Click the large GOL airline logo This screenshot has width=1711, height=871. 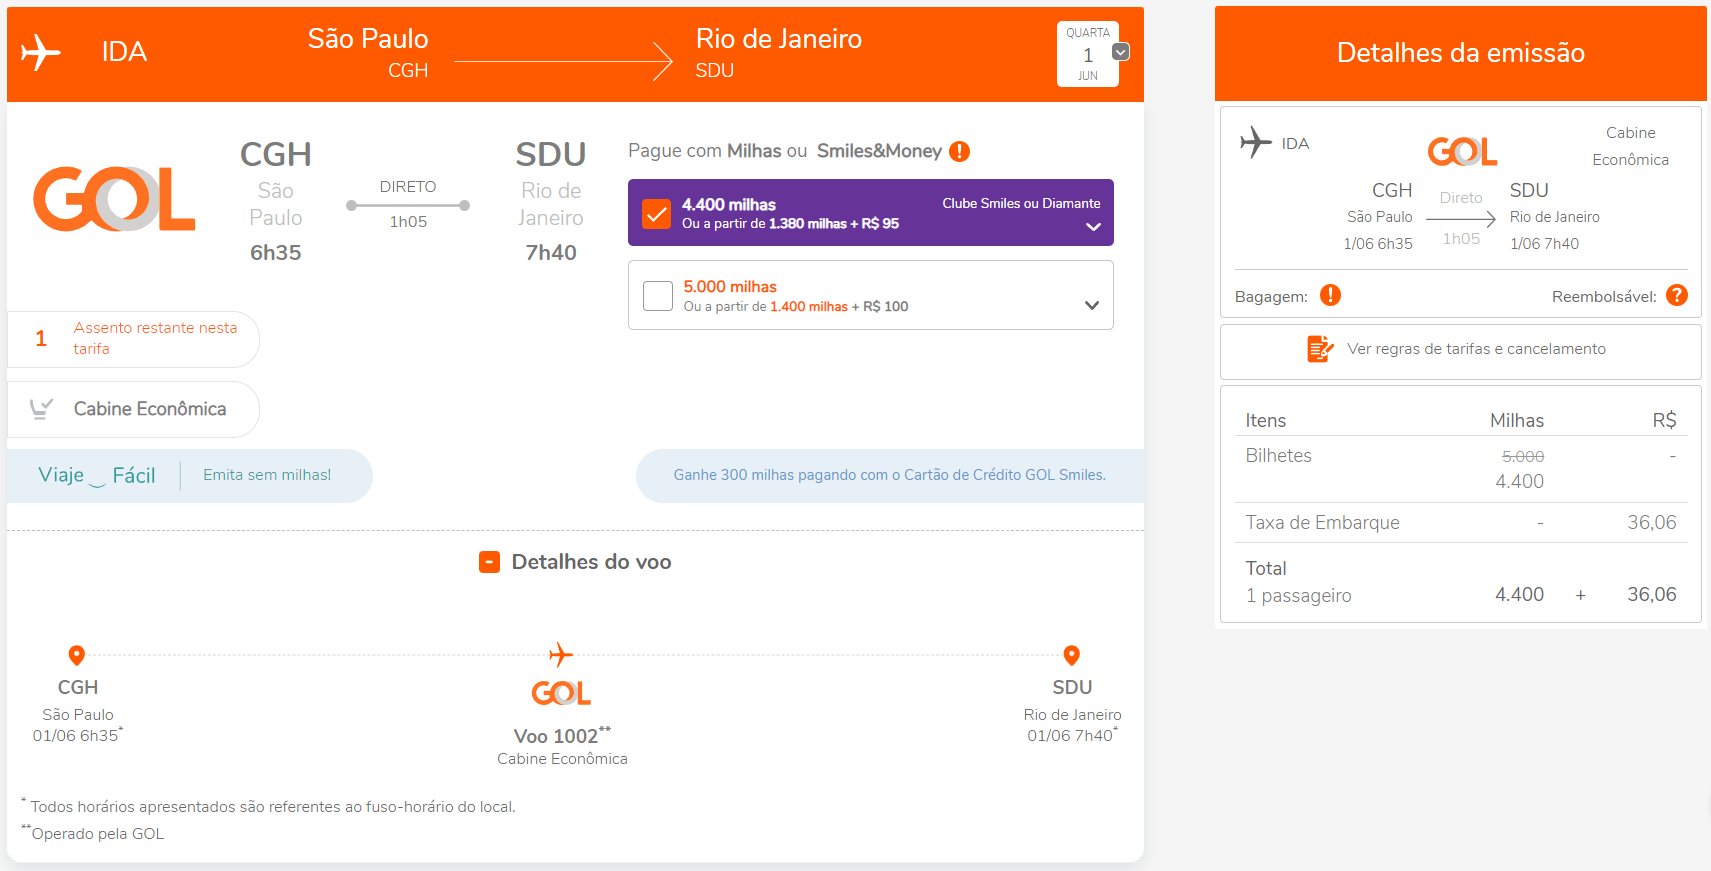(x=114, y=199)
